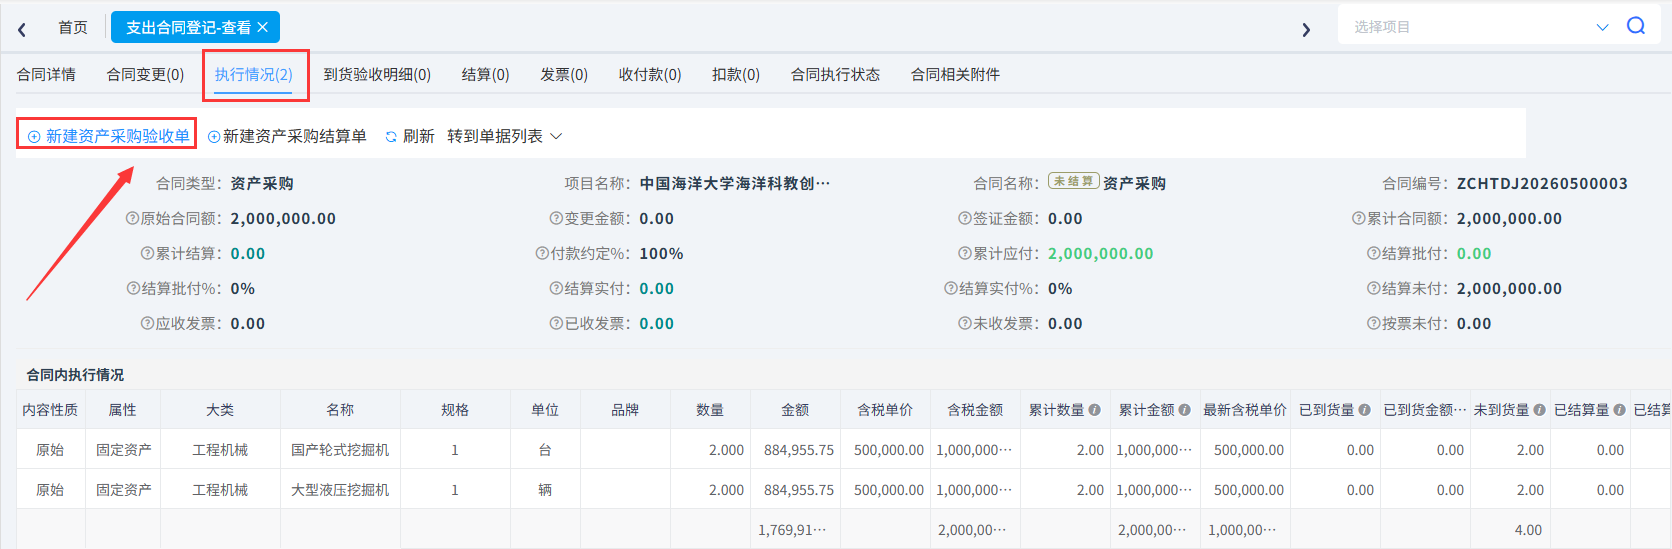Screen dimensions: 1672x549
Task: Go to the 首页 home tab
Action: 73,27
